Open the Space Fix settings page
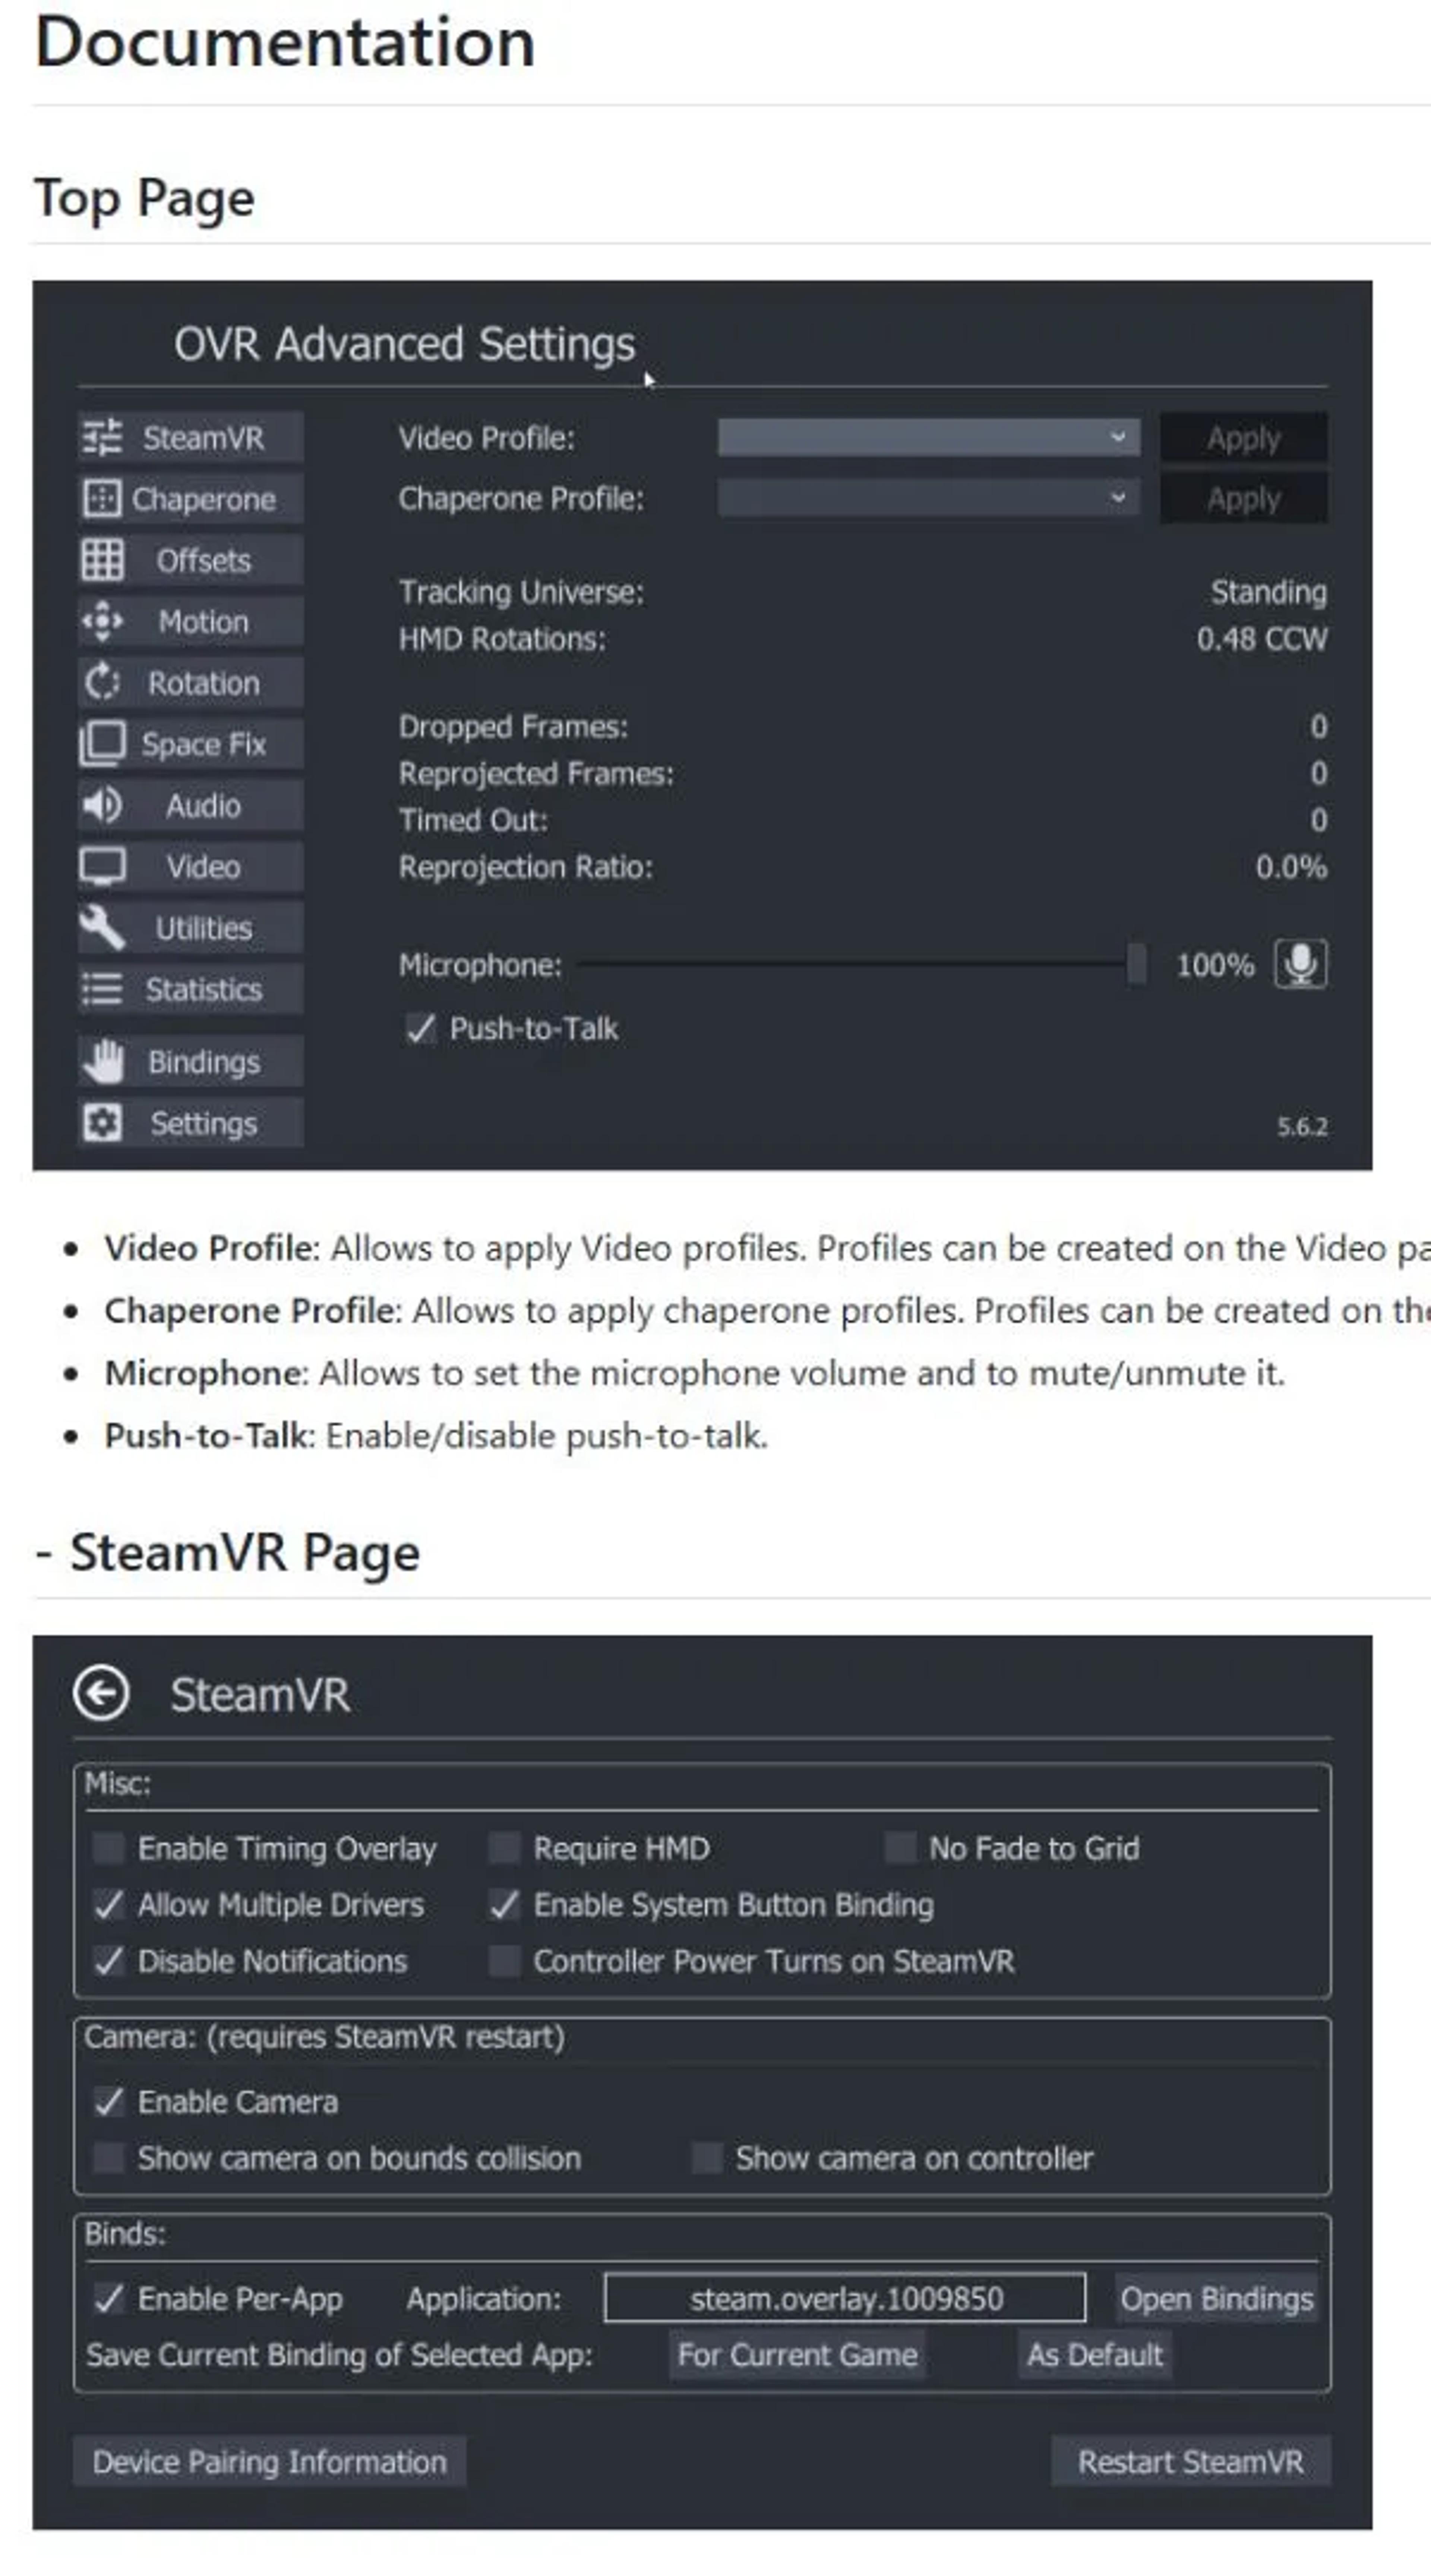Screen dimensions: 1431x2576 [x=178, y=744]
